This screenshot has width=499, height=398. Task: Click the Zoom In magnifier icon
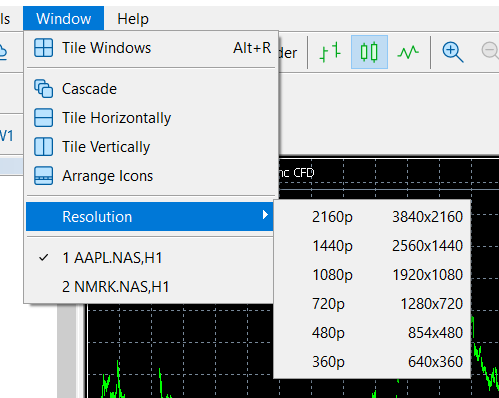coord(453,52)
